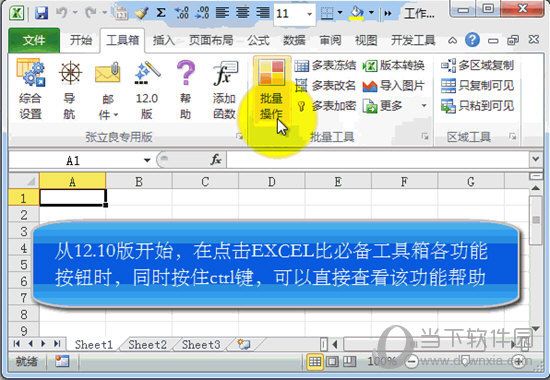The image size is (550, 380).
Task: Click 多表加密 key button
Action: pyautogui.click(x=325, y=106)
